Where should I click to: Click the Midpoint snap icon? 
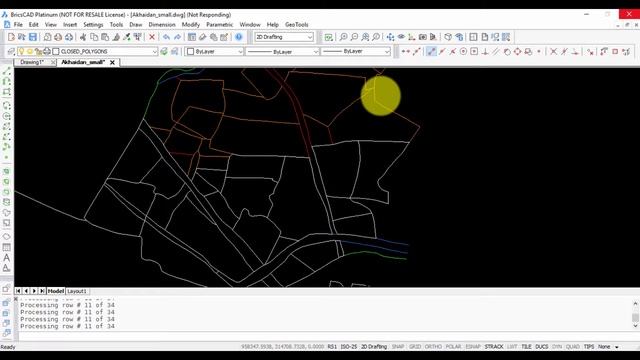(x=442, y=51)
